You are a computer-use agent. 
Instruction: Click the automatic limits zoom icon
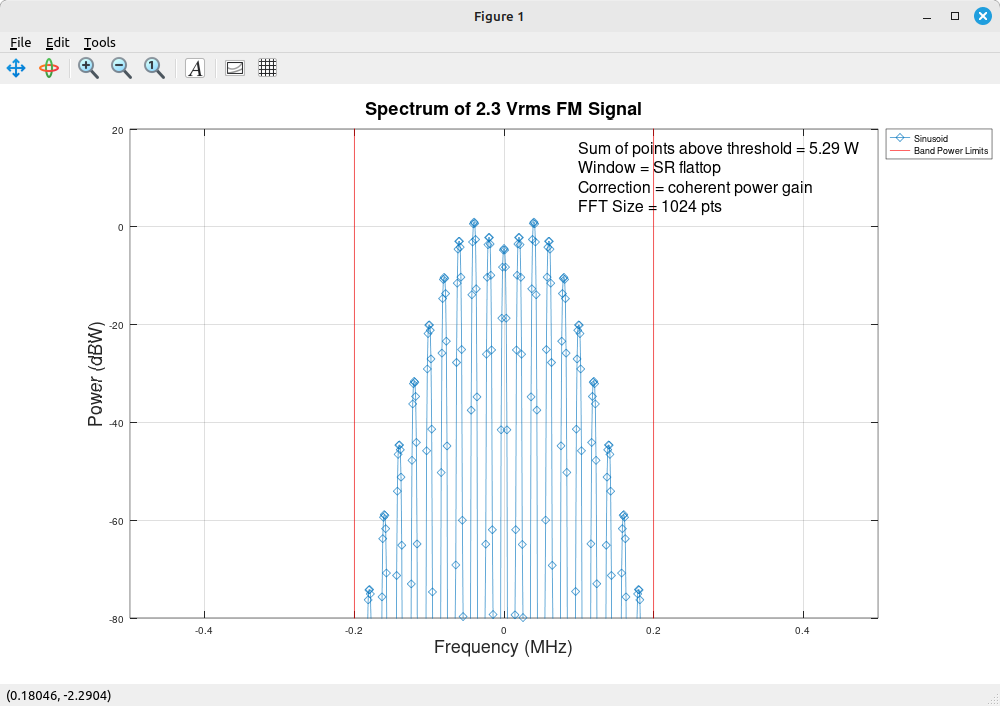154,68
